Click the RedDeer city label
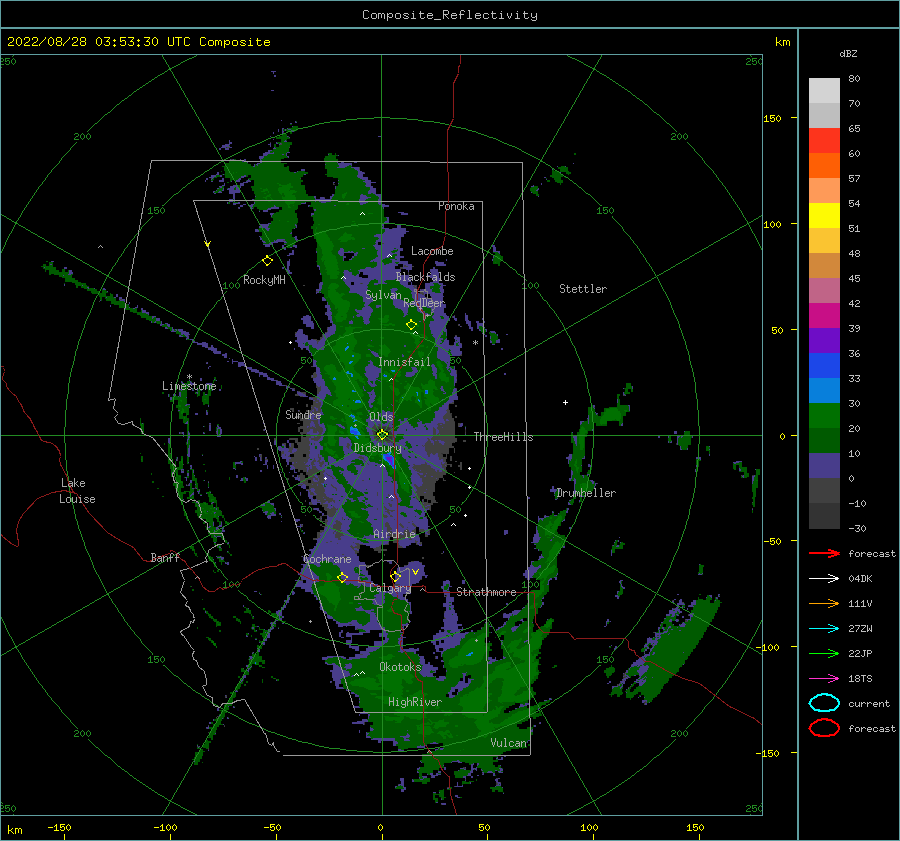900x841 pixels. [424, 303]
